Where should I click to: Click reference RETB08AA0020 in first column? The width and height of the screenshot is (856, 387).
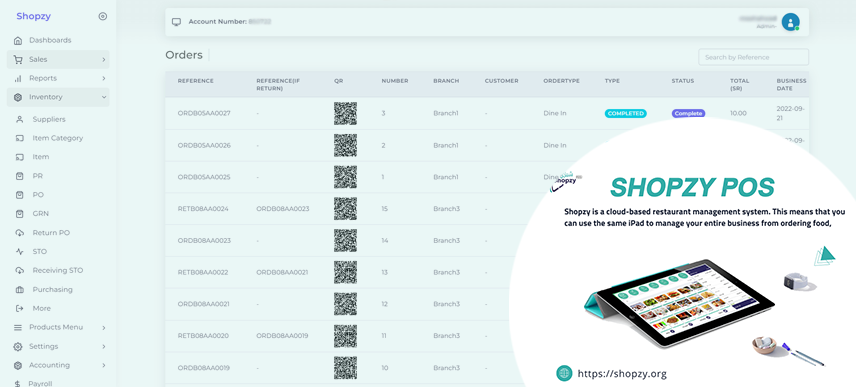(203, 336)
